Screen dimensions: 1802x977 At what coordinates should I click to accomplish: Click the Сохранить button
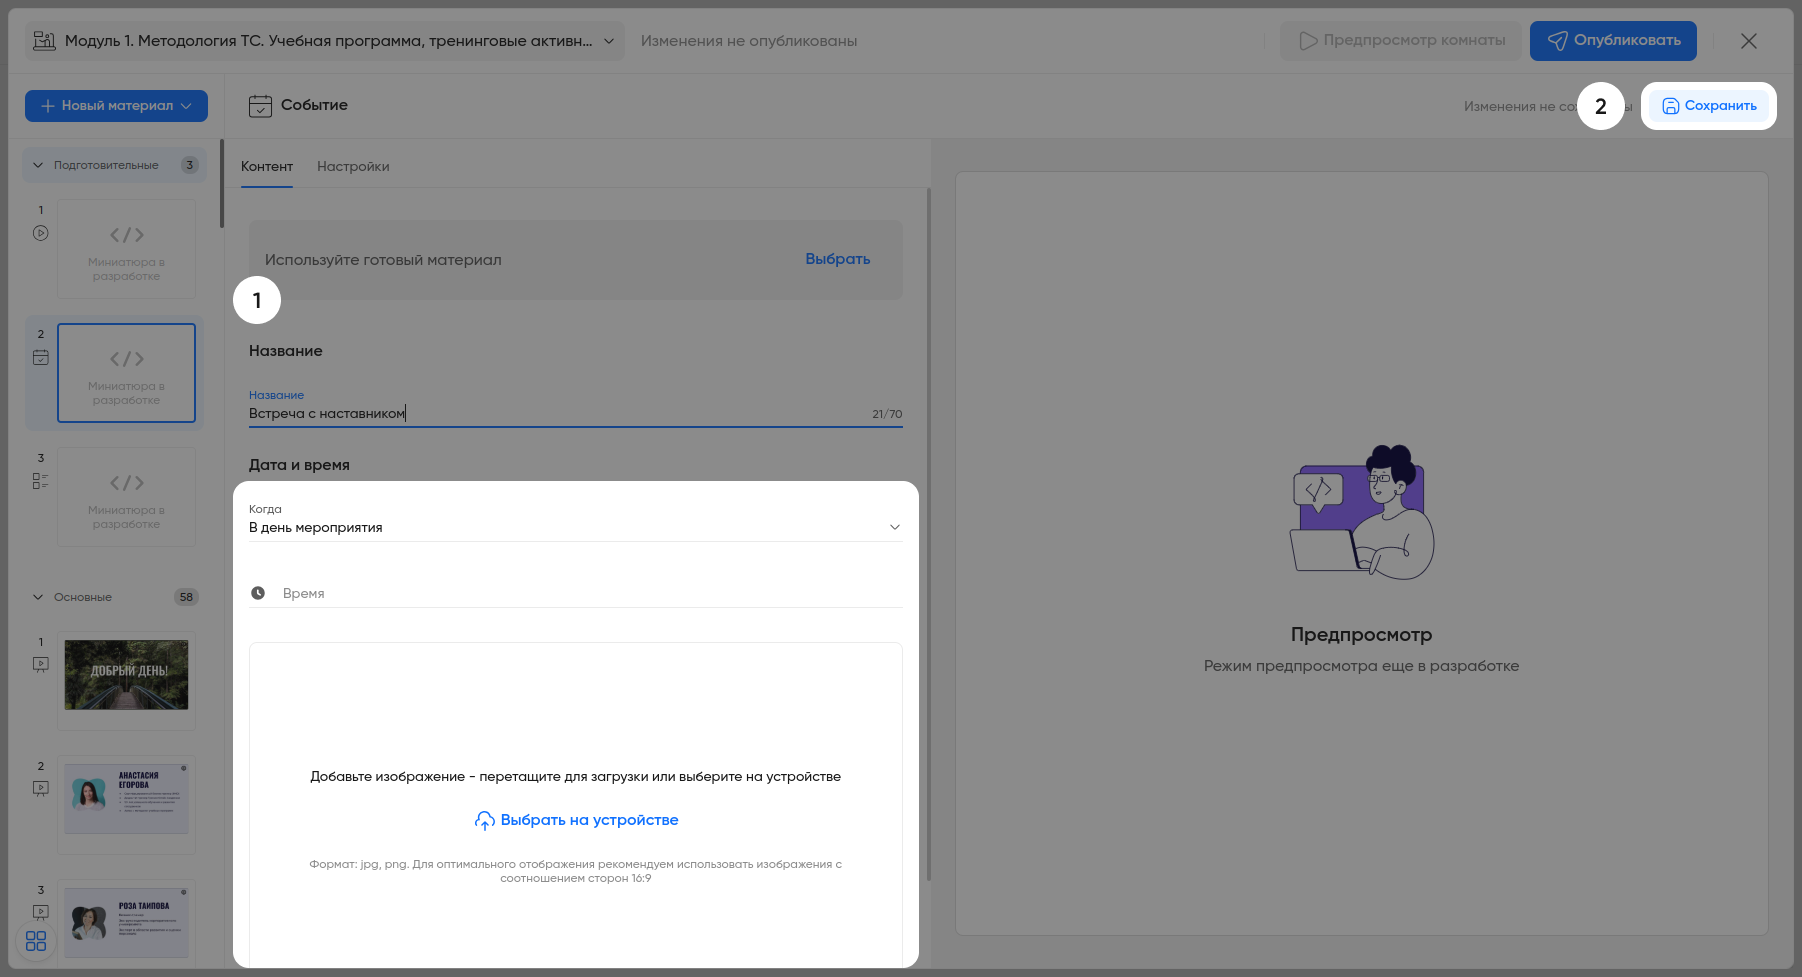coord(1708,106)
